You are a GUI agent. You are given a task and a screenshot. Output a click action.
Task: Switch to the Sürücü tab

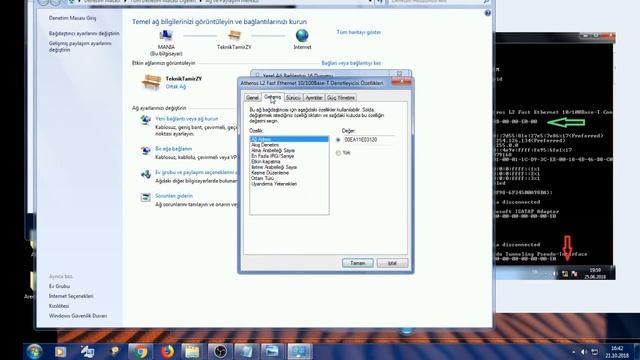tap(293, 98)
